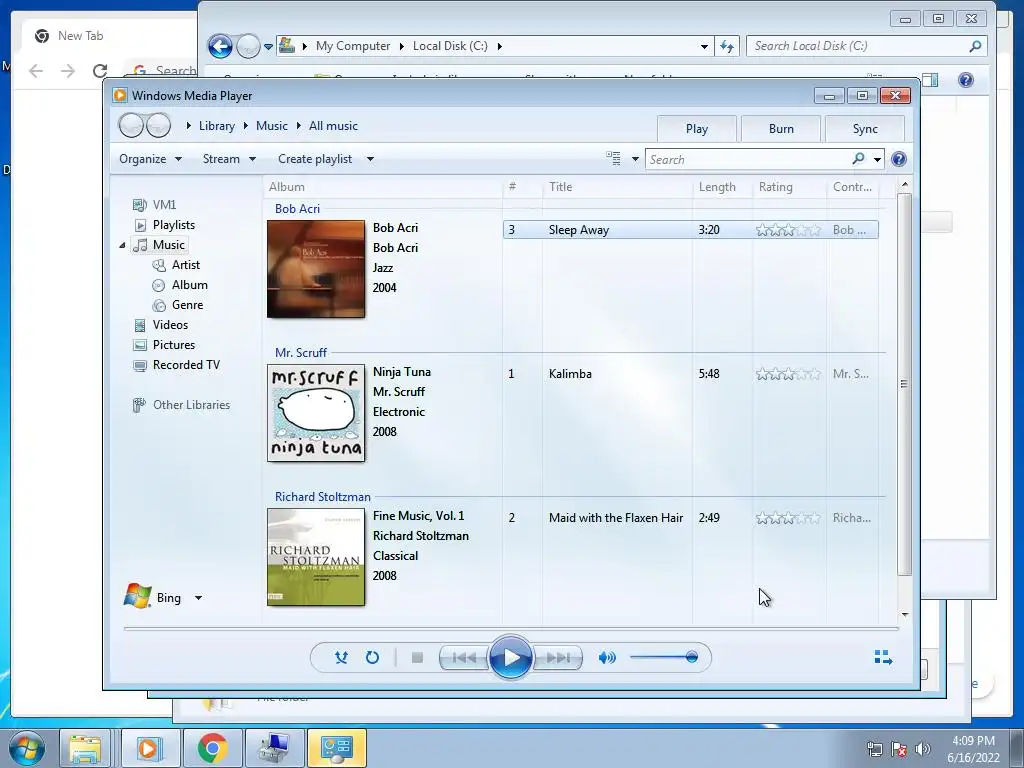
Task: Open Chrome from the taskbar
Action: click(212, 748)
